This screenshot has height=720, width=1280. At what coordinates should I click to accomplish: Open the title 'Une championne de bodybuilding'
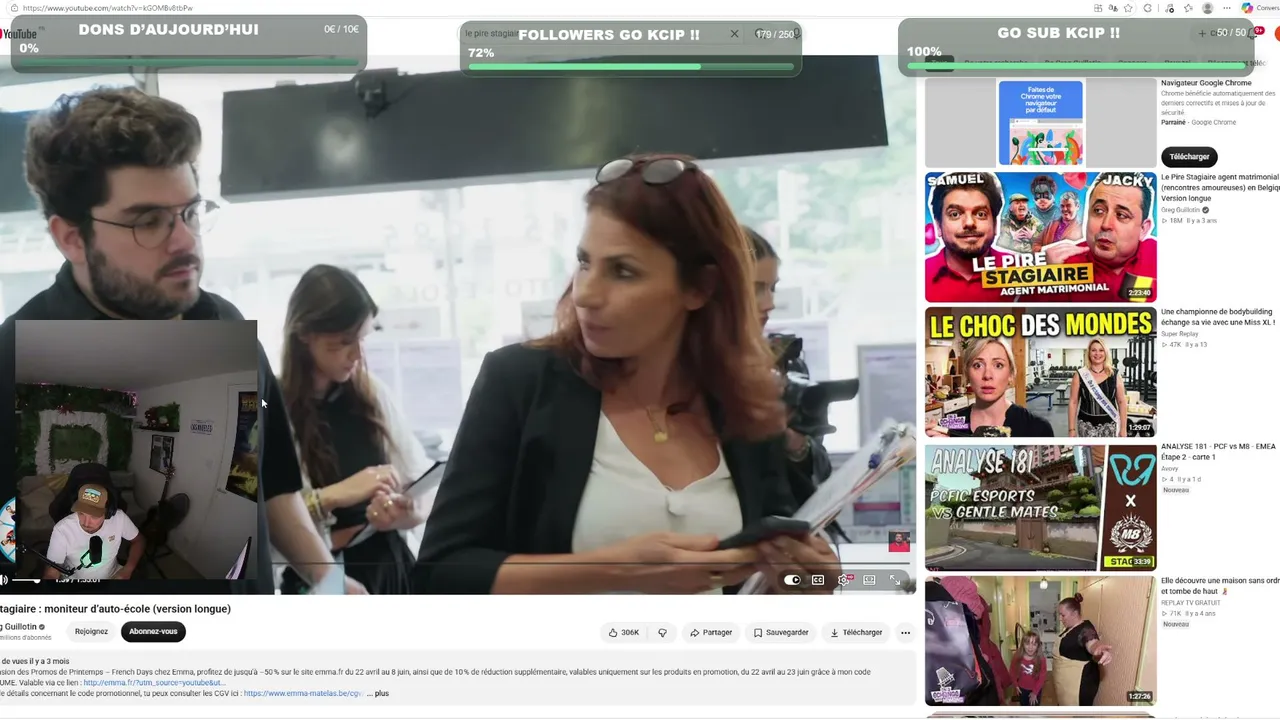coord(1218,317)
